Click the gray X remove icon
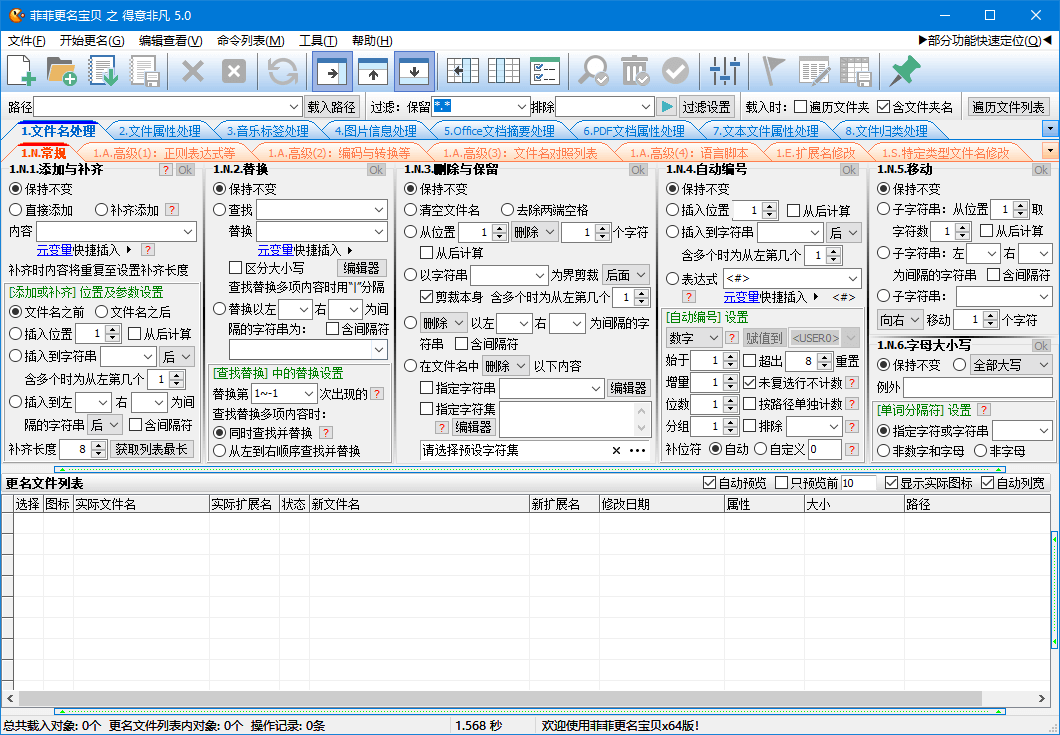The width and height of the screenshot is (1060, 735). (x=193, y=70)
